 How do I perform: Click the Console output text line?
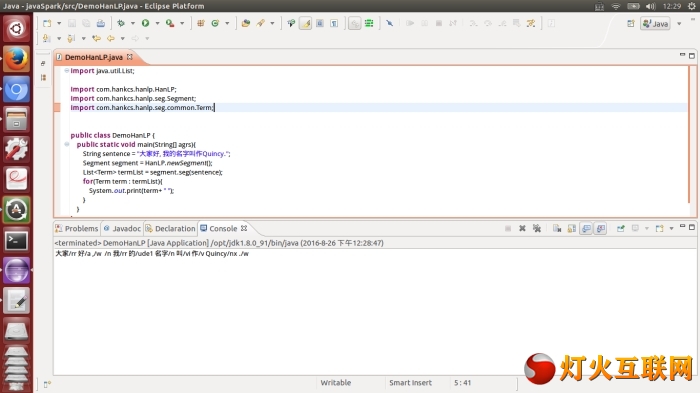click(x=152, y=254)
